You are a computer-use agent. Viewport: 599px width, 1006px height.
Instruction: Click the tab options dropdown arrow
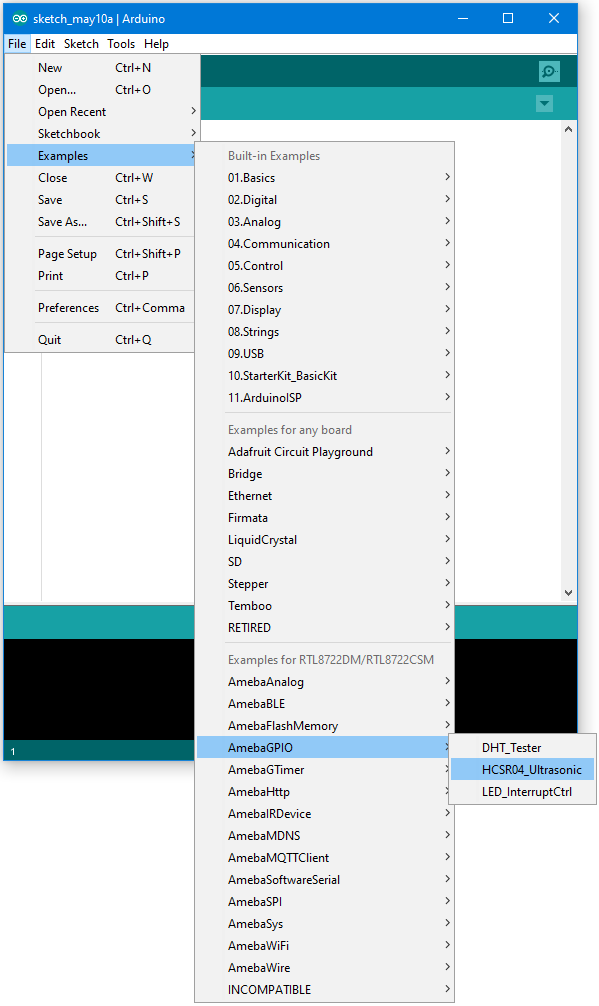[544, 103]
